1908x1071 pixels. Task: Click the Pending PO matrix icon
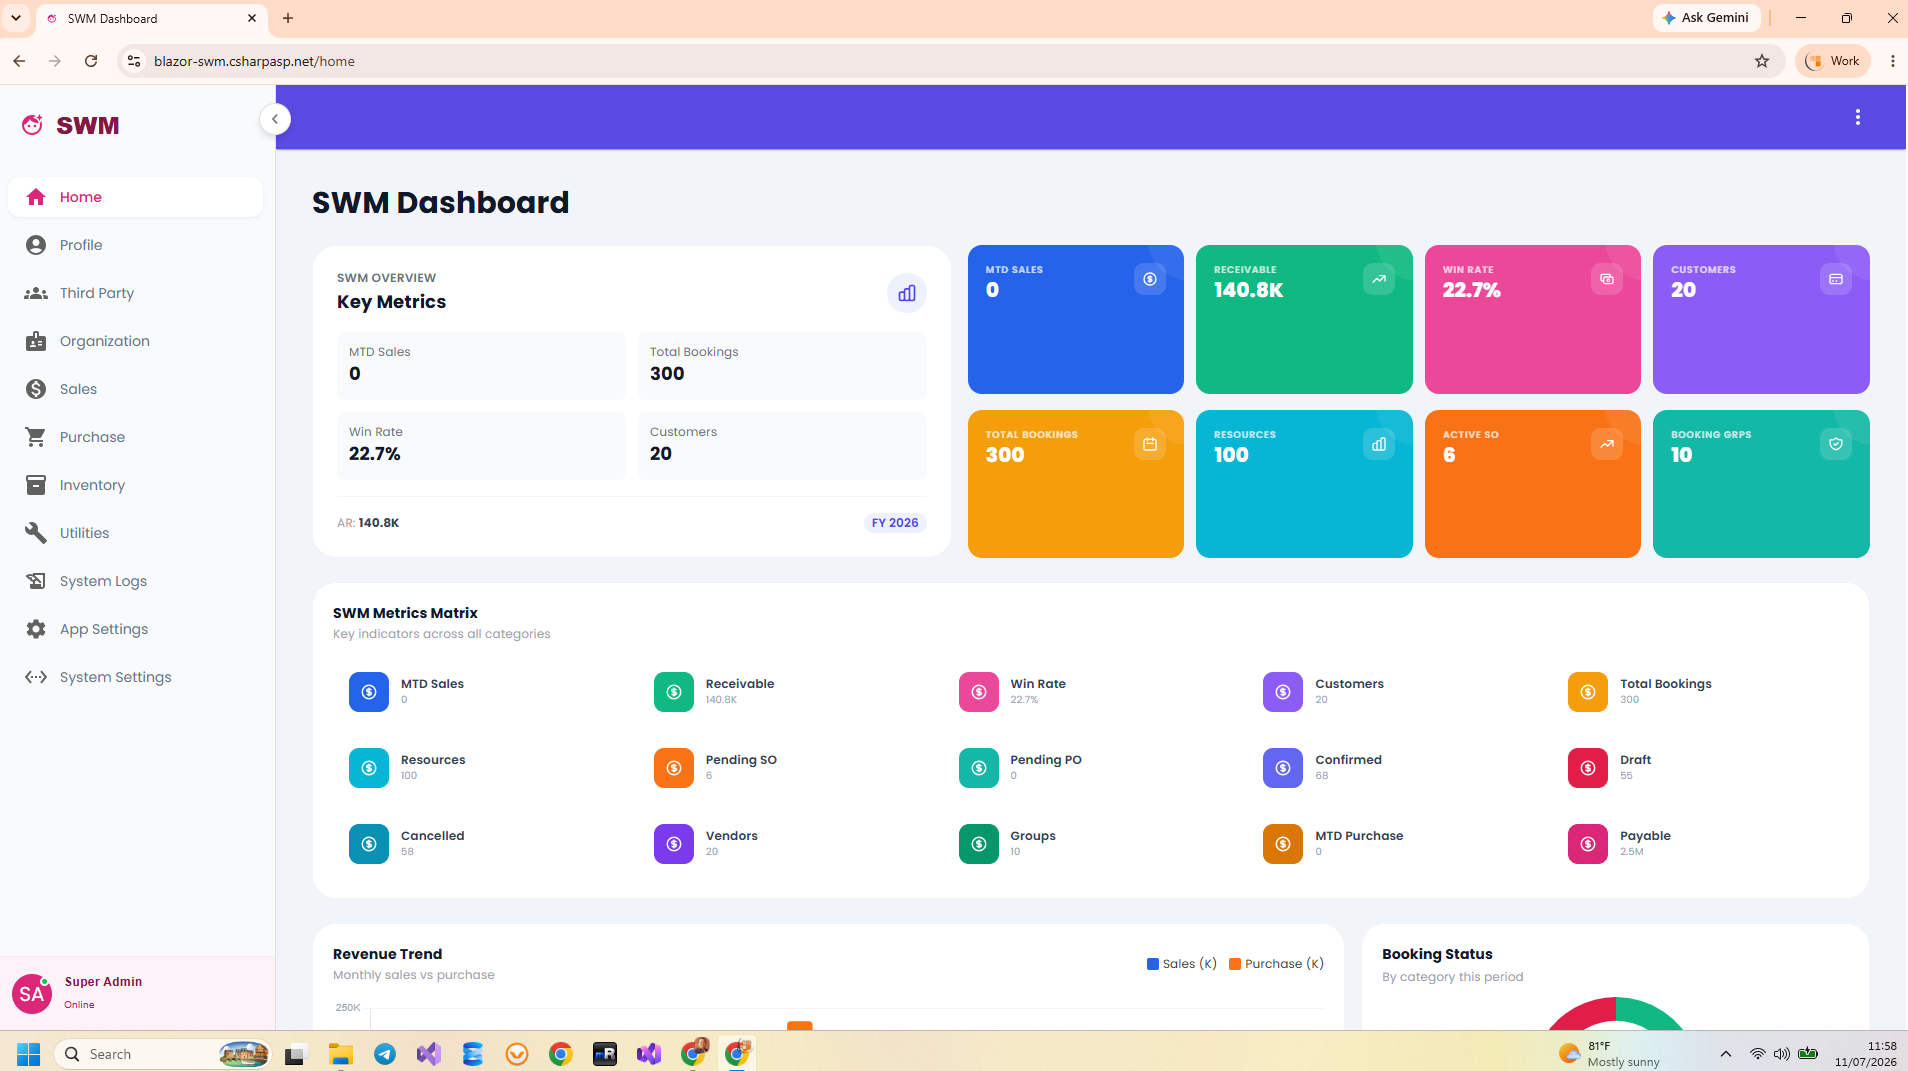coord(979,768)
